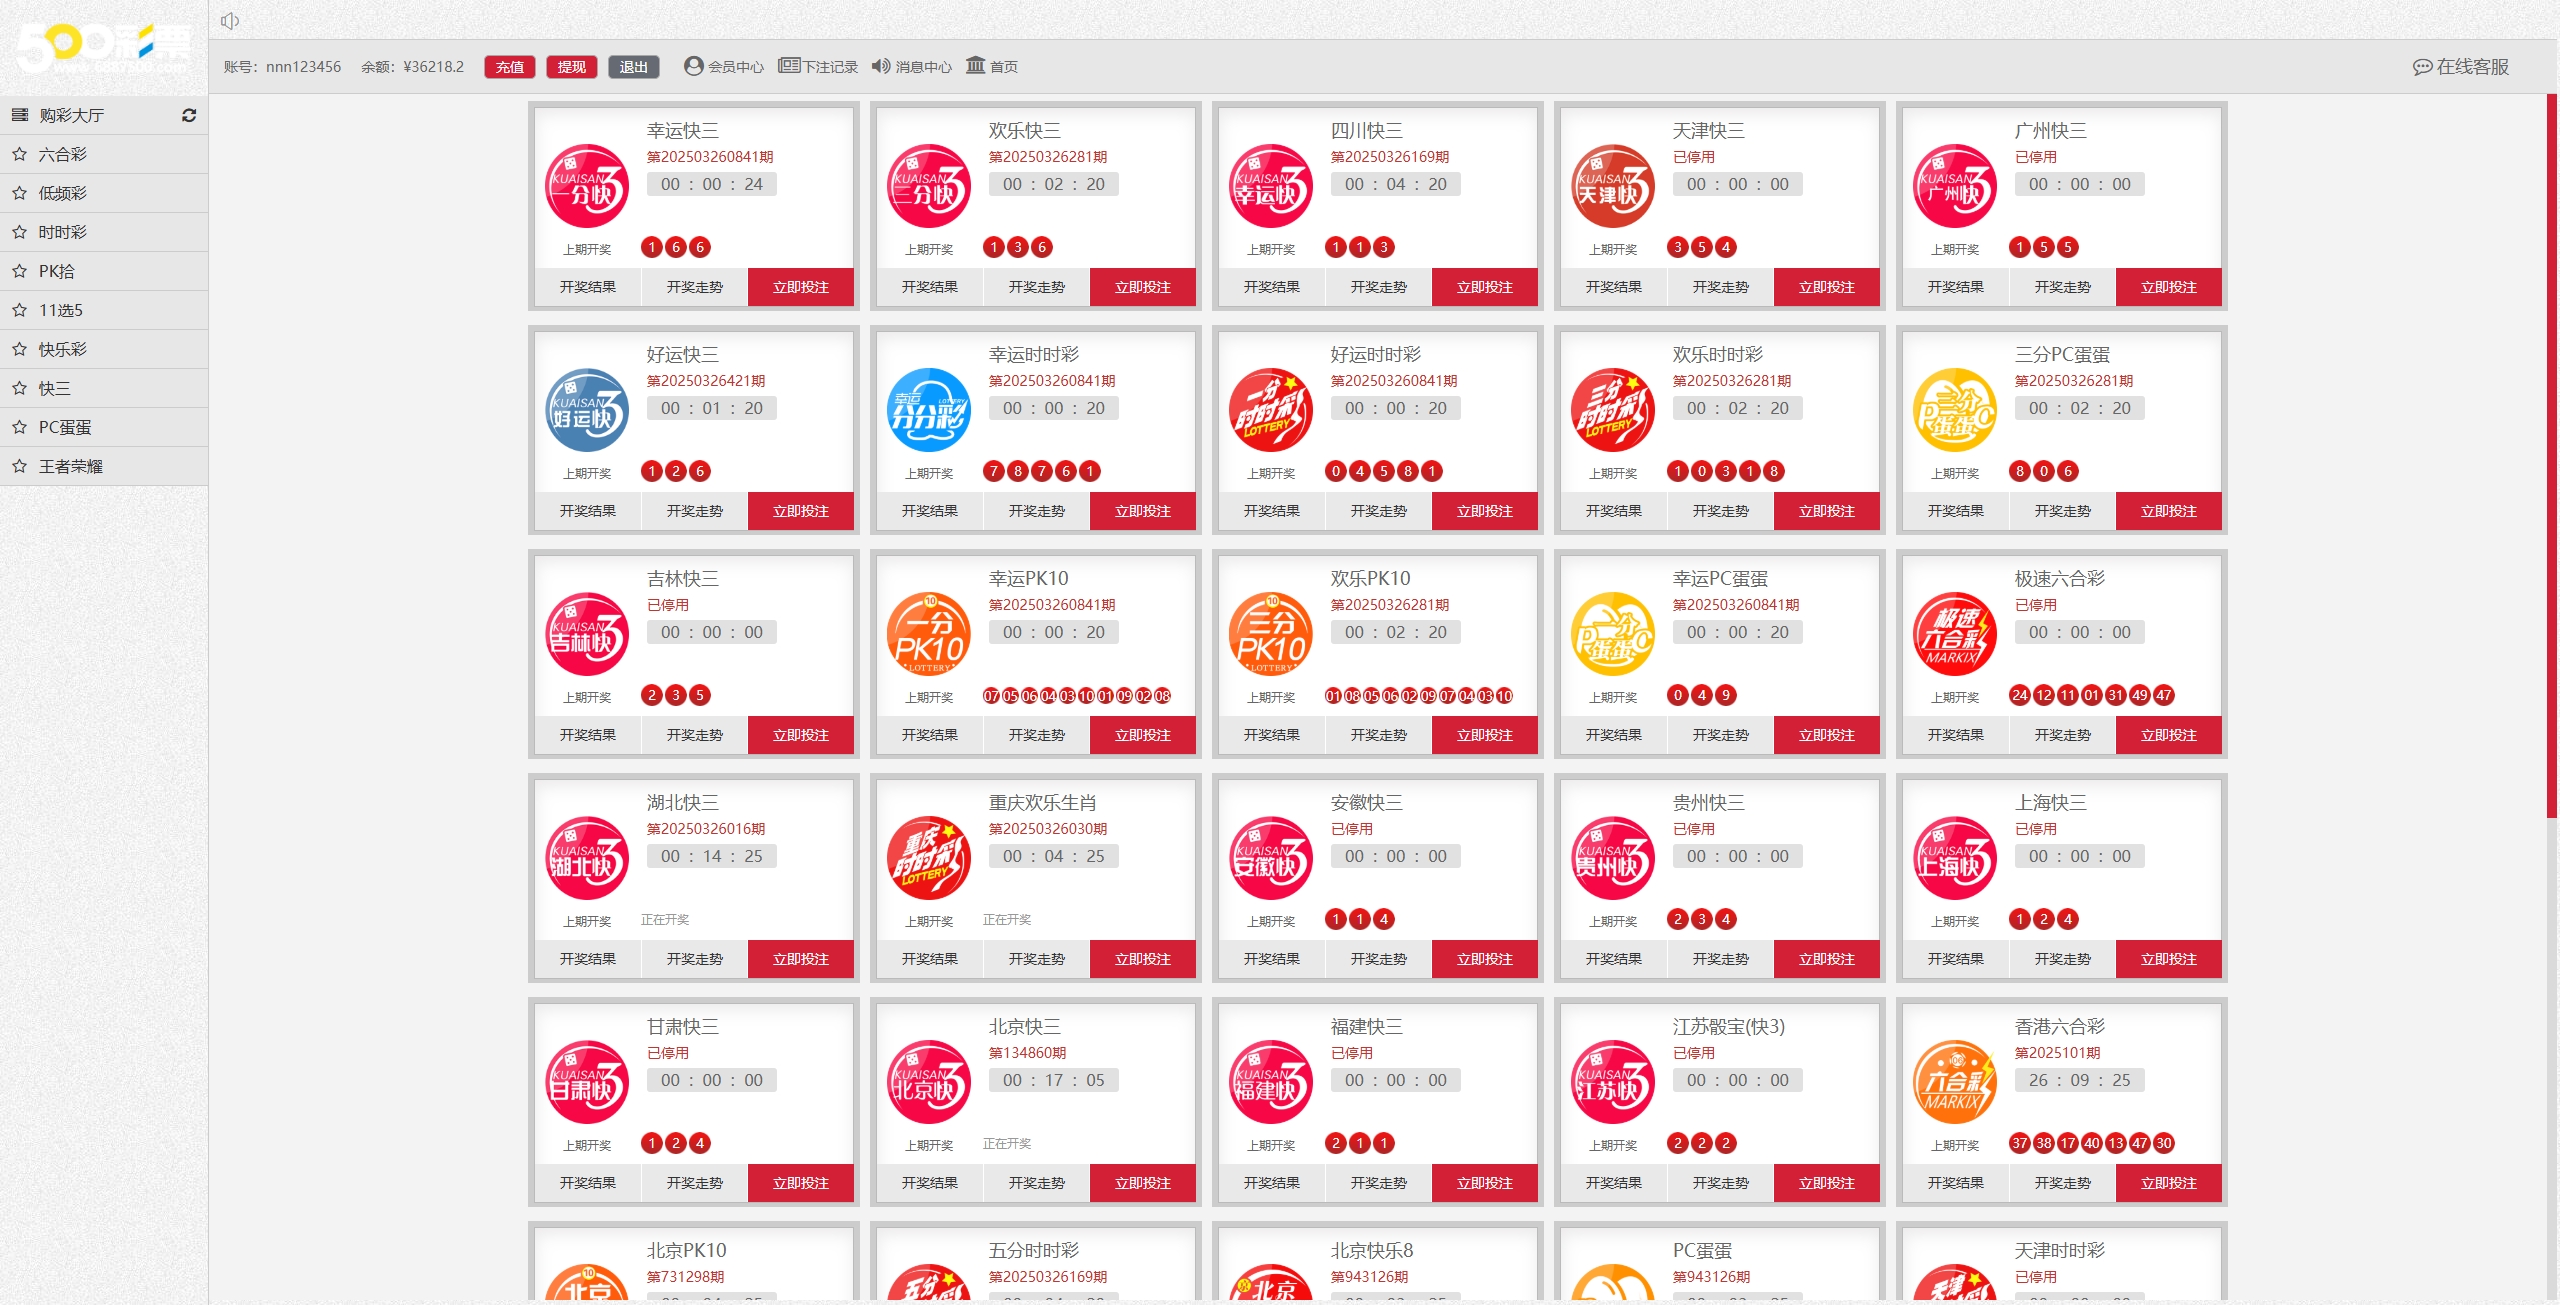2560x1305 pixels.
Task: Select PC蛋蛋 in the sidebar
Action: (65, 427)
